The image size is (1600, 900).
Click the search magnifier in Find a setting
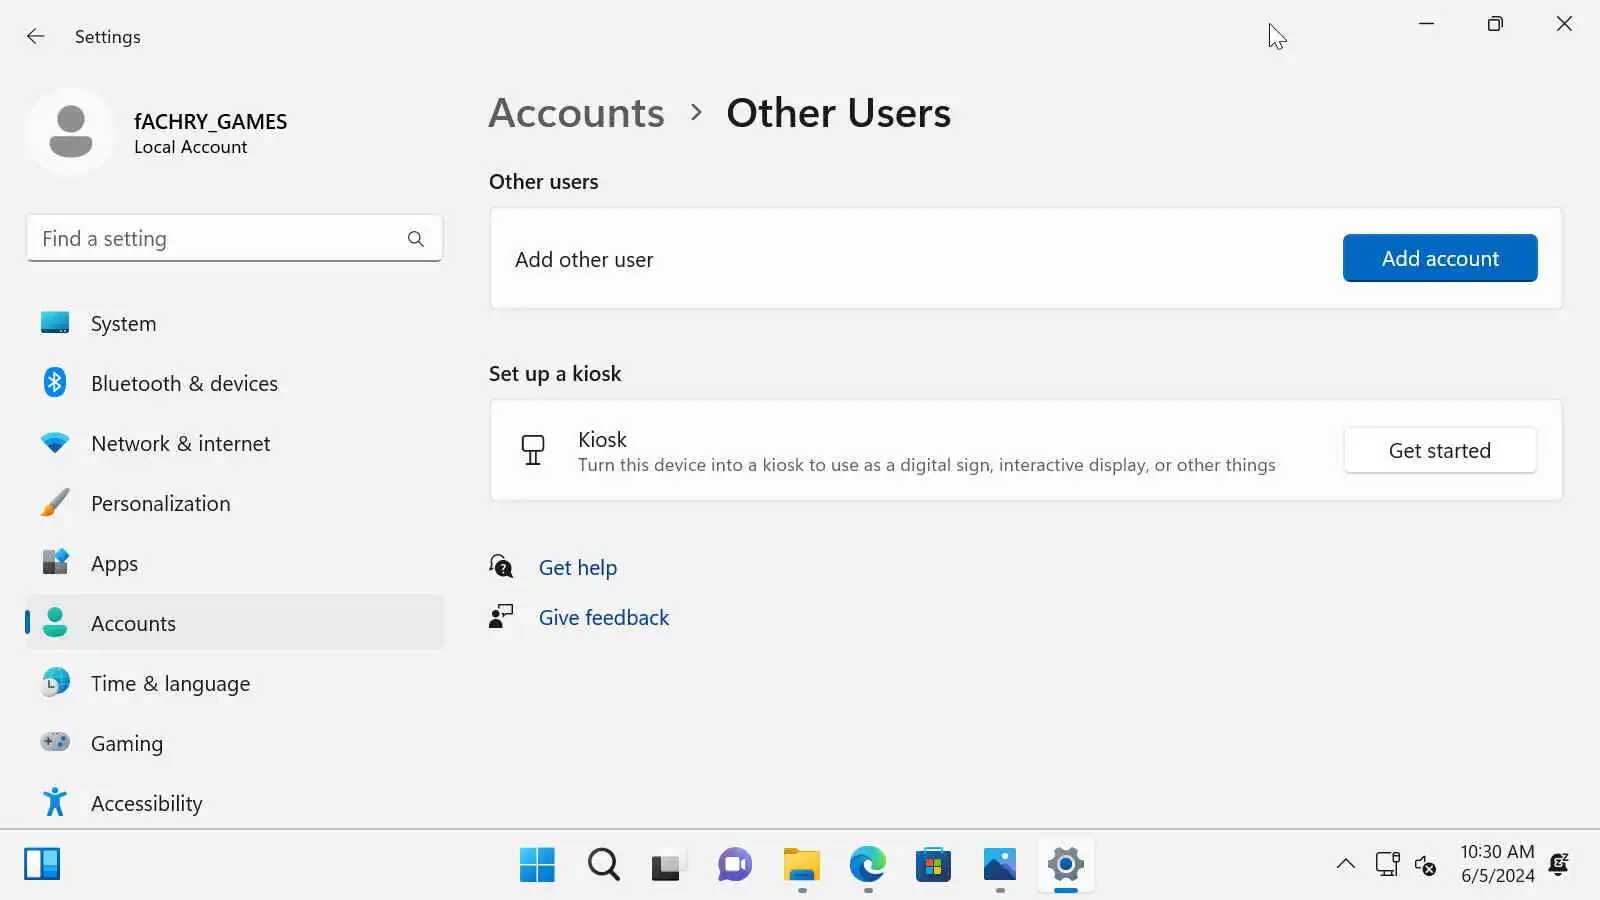416,239
